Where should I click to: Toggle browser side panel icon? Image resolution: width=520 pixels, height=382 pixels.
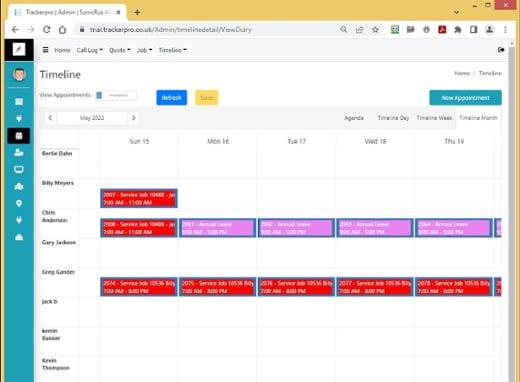click(473, 30)
